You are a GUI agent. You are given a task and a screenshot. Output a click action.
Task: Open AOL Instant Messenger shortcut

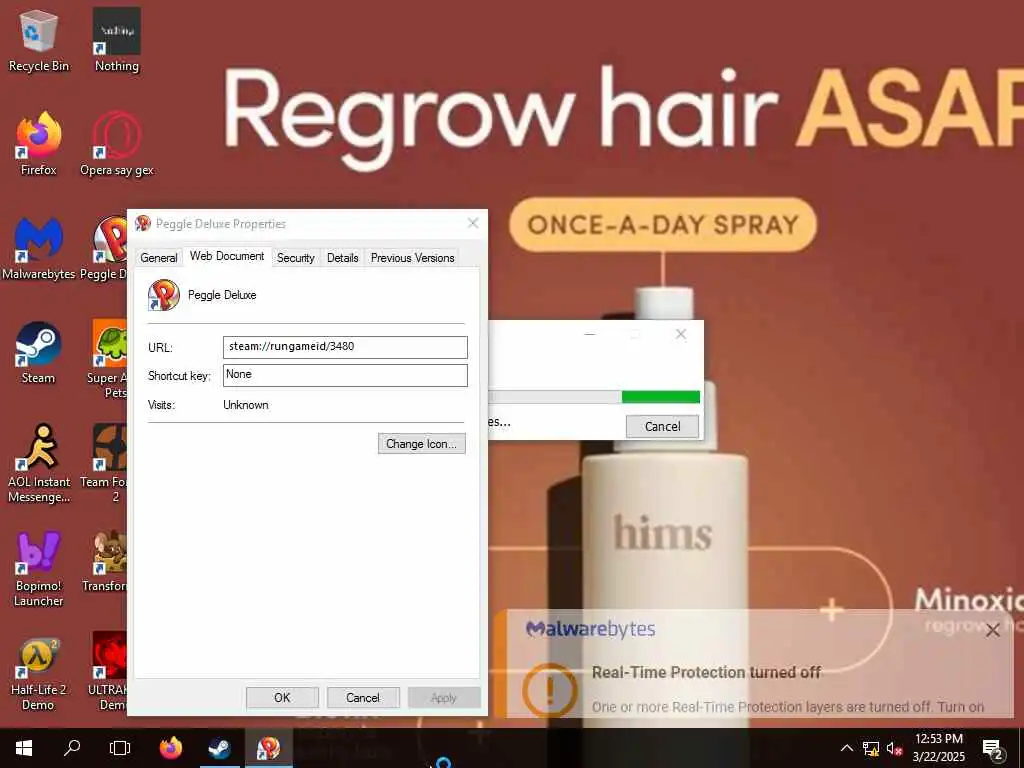pos(39,462)
